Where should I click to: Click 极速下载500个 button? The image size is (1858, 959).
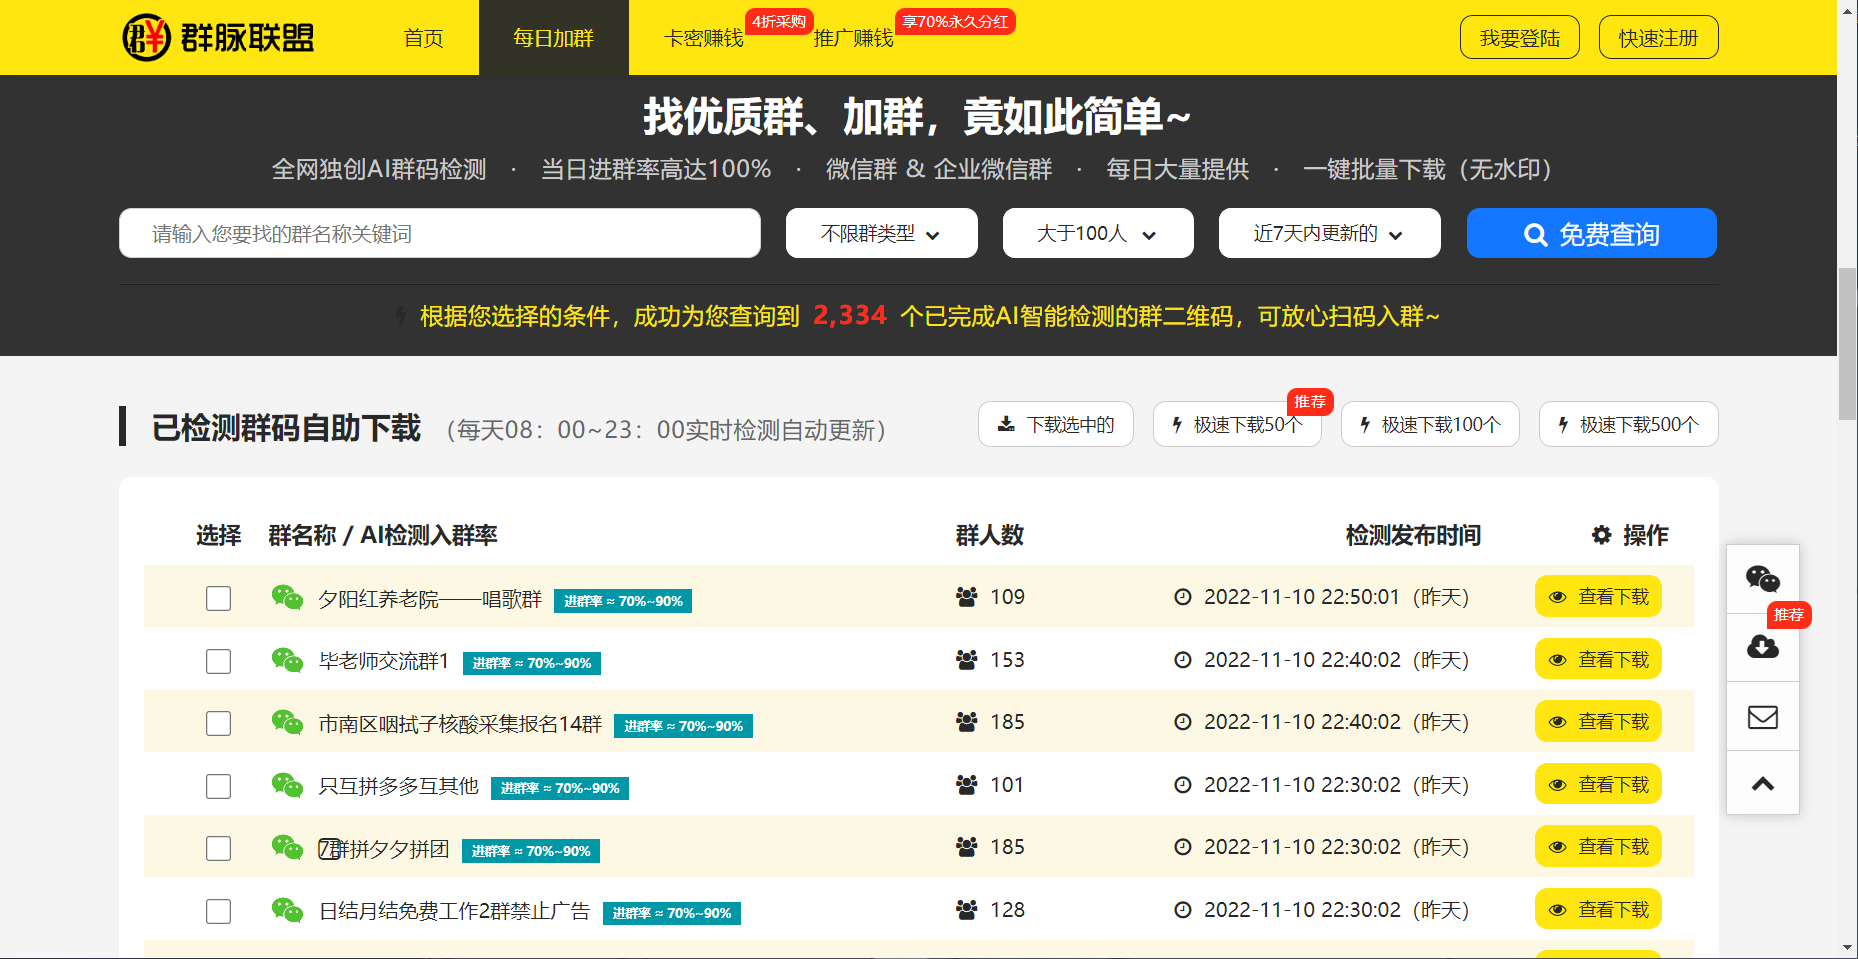coord(1629,424)
